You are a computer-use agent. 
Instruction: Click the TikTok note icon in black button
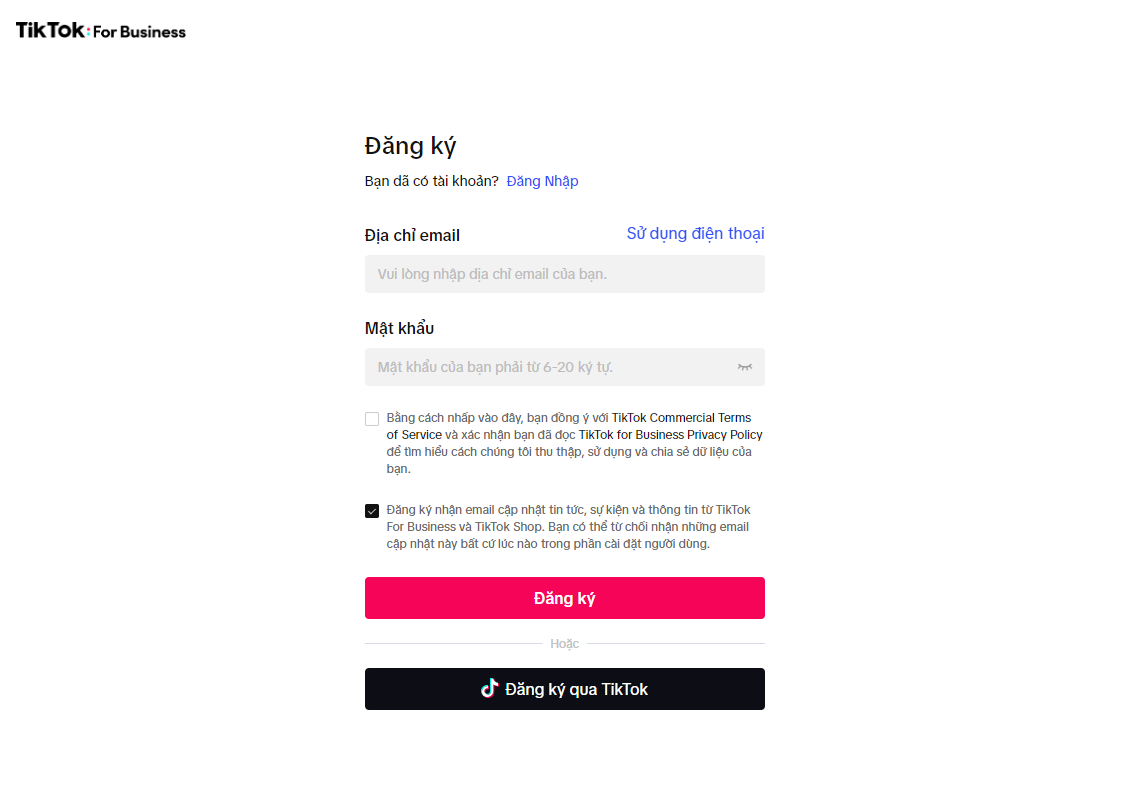click(489, 688)
